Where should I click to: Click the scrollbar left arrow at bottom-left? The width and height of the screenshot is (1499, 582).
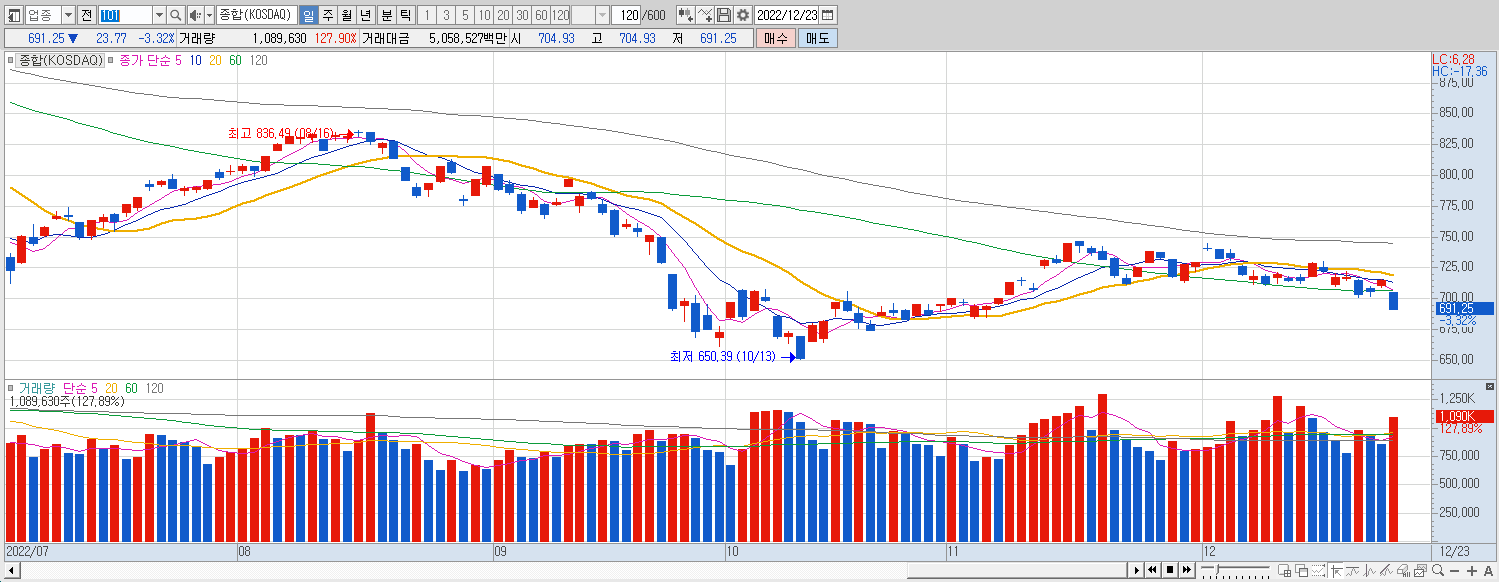[x=10, y=571]
